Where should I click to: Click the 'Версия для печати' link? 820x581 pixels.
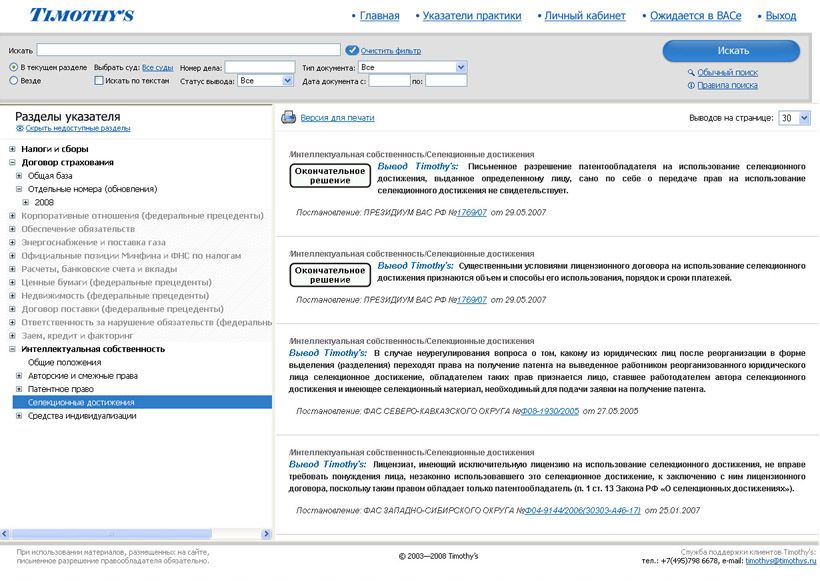[x=337, y=118]
